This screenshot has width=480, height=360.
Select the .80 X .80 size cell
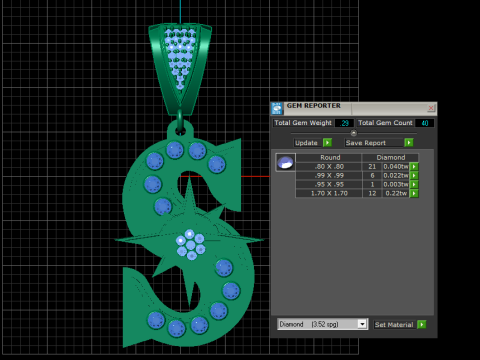[329, 166]
